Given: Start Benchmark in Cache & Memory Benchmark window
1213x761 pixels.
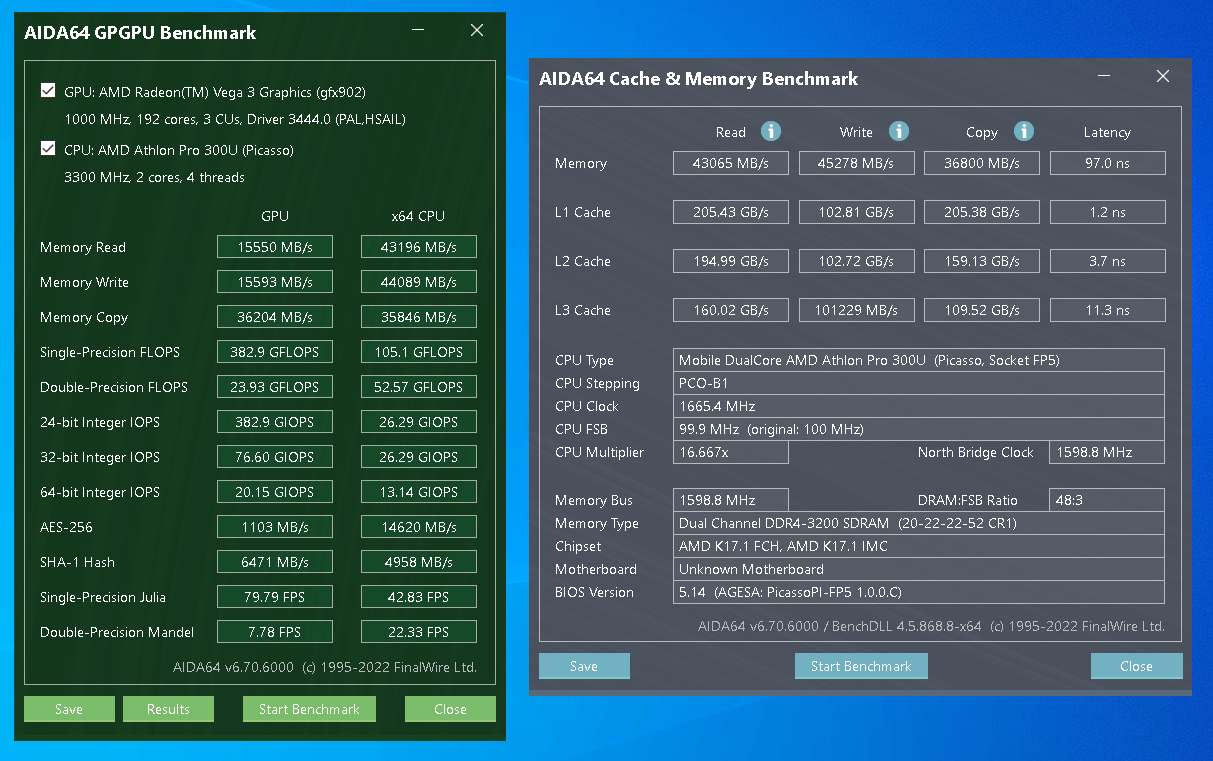Looking at the screenshot, I should (861, 666).
